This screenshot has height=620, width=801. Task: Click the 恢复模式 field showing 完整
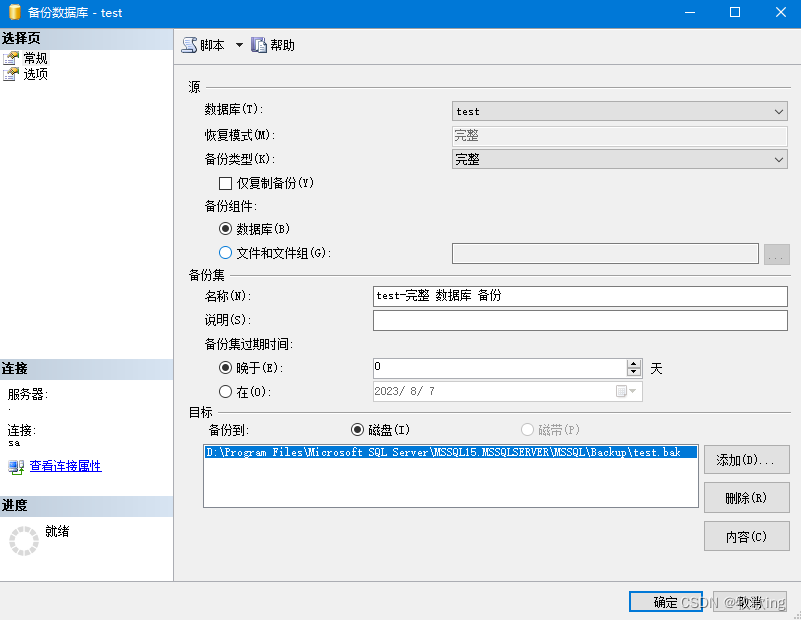point(619,135)
